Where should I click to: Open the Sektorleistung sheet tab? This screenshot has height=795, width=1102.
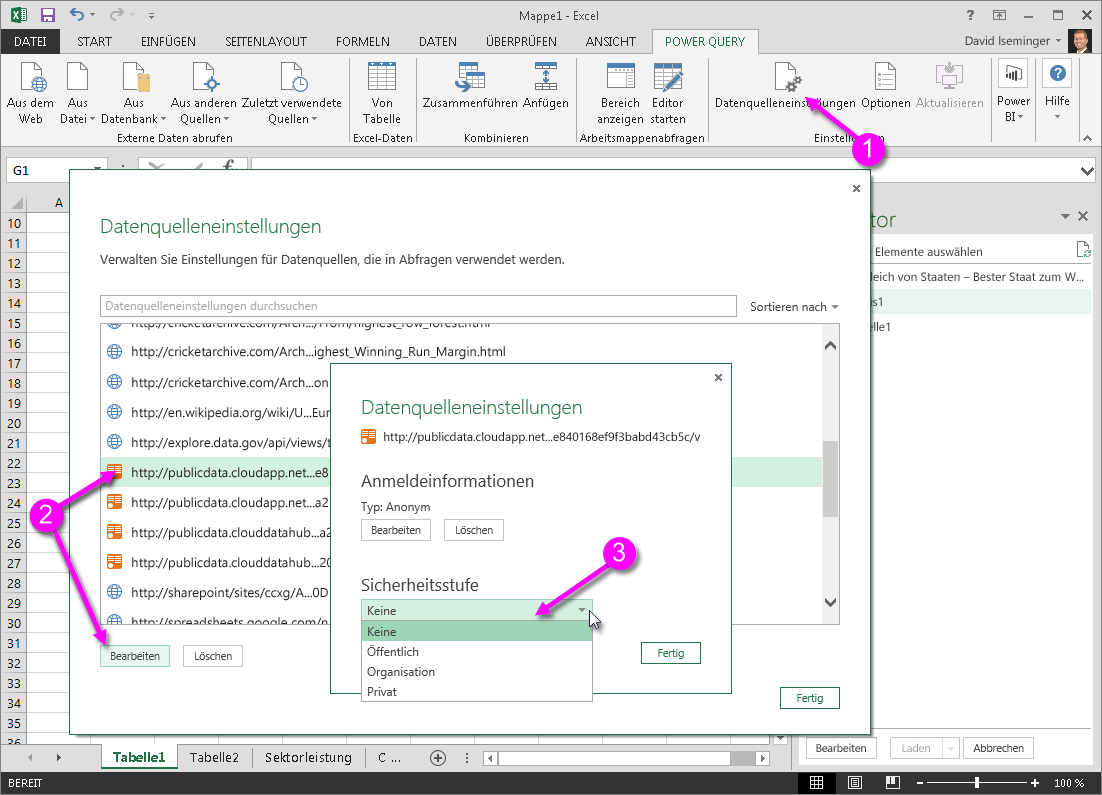point(308,757)
